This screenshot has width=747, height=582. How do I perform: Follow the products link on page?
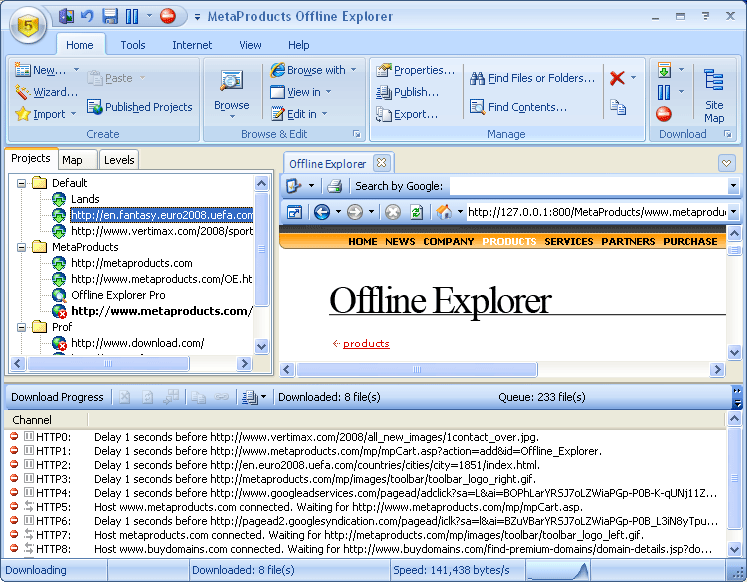tap(366, 344)
